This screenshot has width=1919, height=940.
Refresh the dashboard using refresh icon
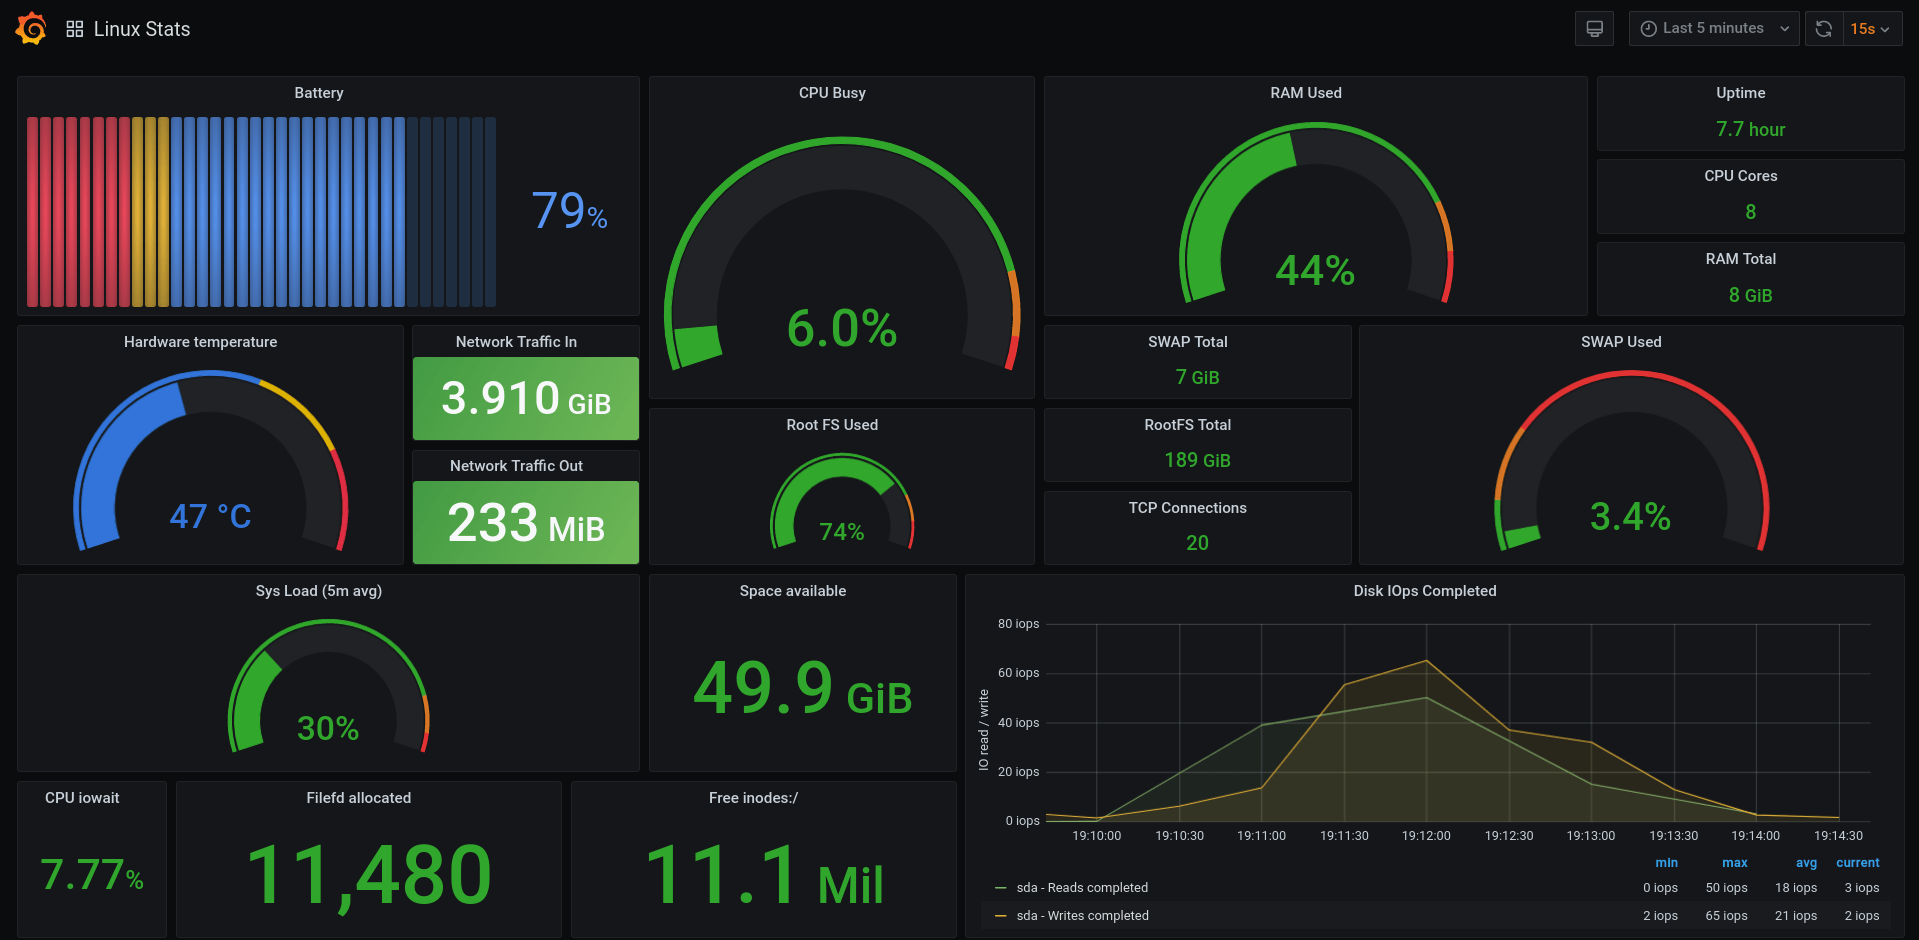[x=1822, y=28]
